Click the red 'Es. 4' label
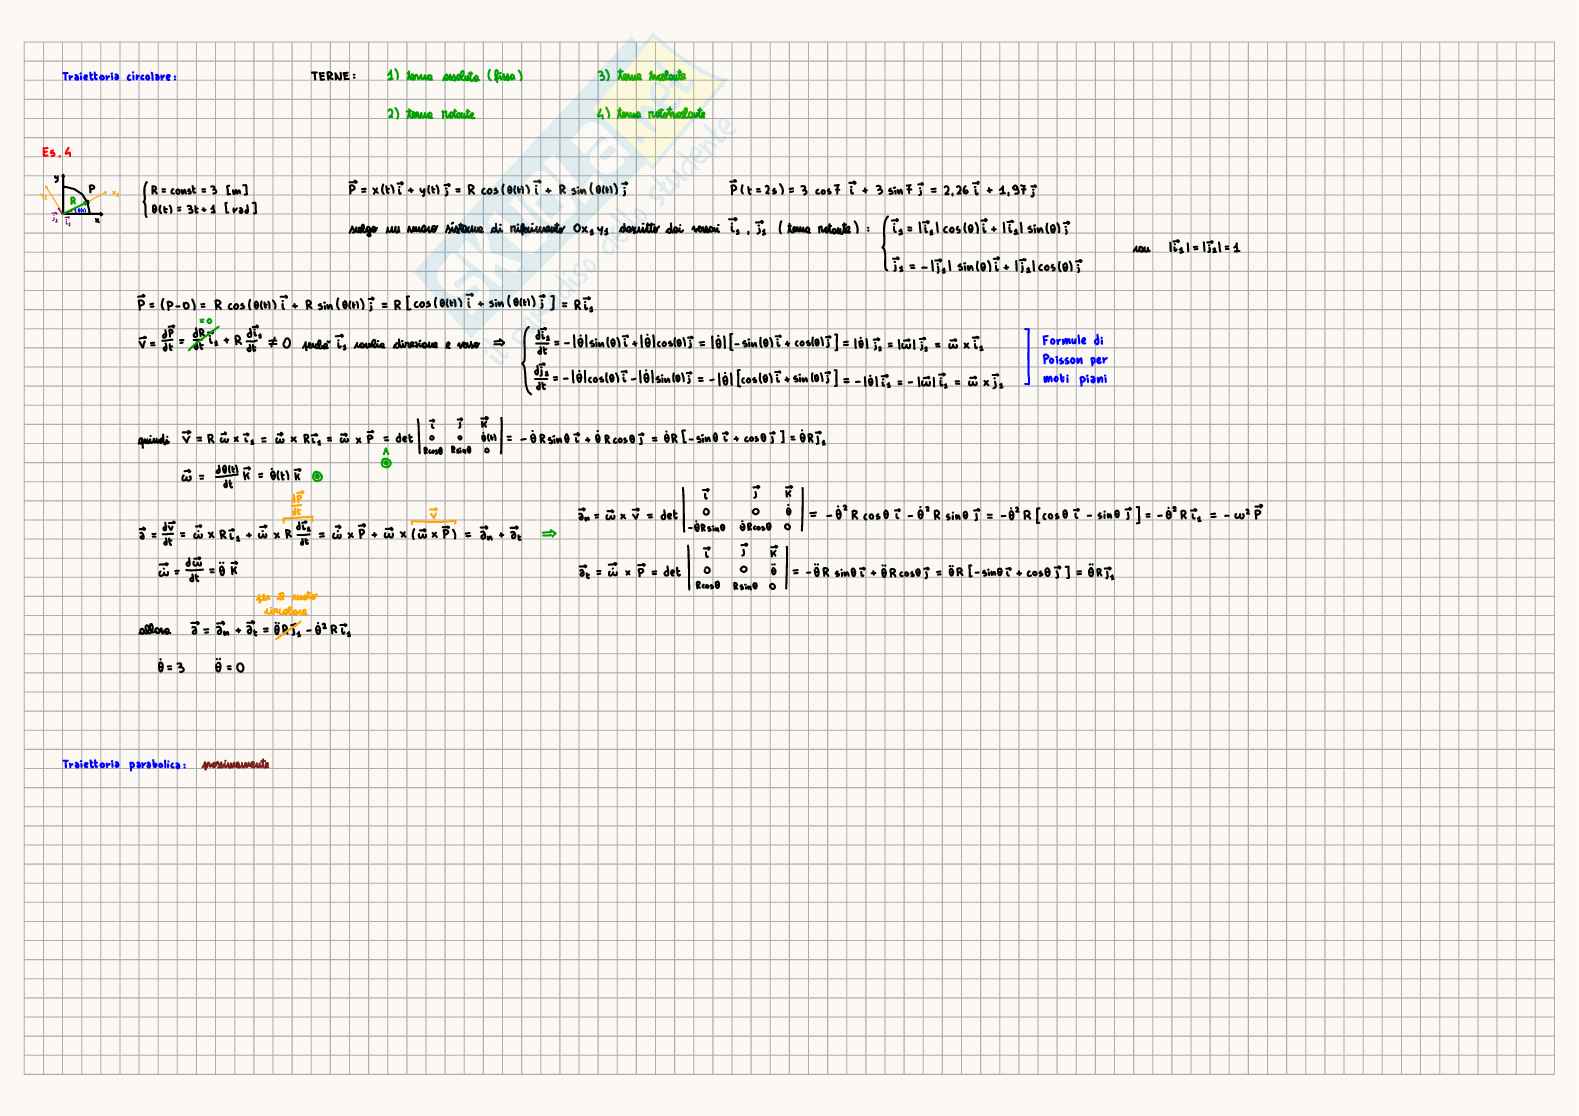 pos(57,152)
